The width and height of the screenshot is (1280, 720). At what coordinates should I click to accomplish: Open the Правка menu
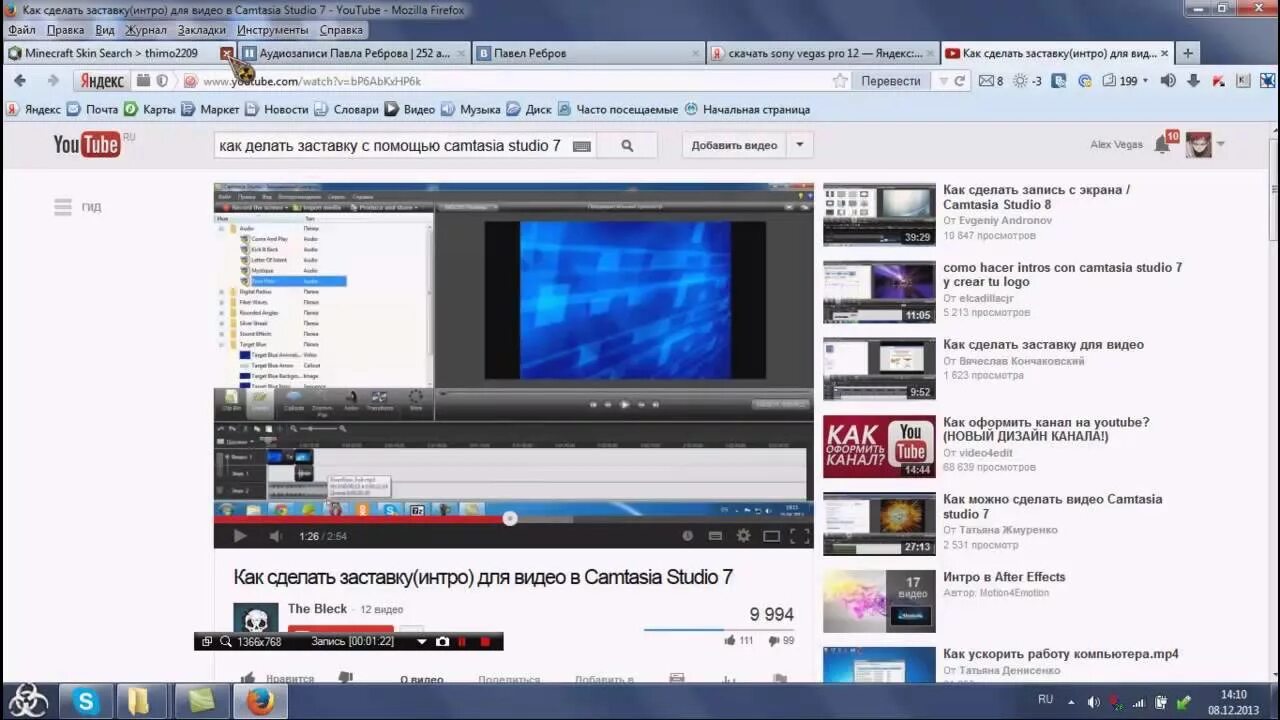tap(65, 30)
